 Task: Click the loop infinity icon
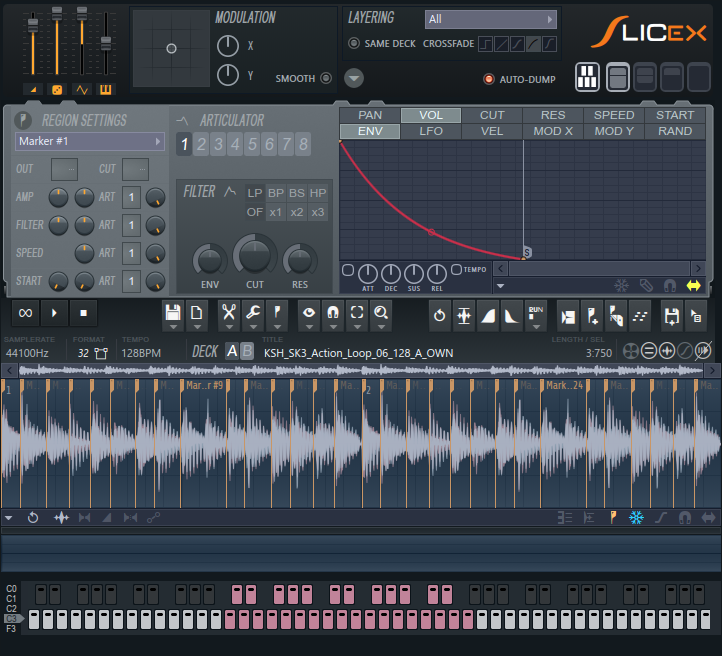point(26,313)
